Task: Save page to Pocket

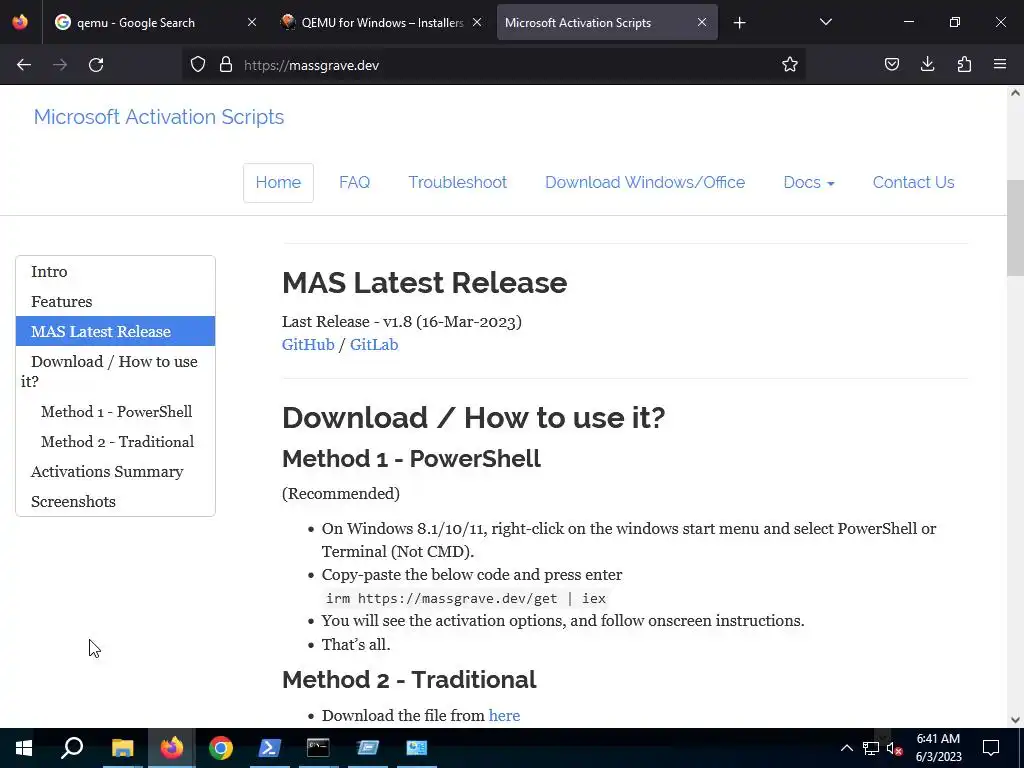Action: (891, 65)
